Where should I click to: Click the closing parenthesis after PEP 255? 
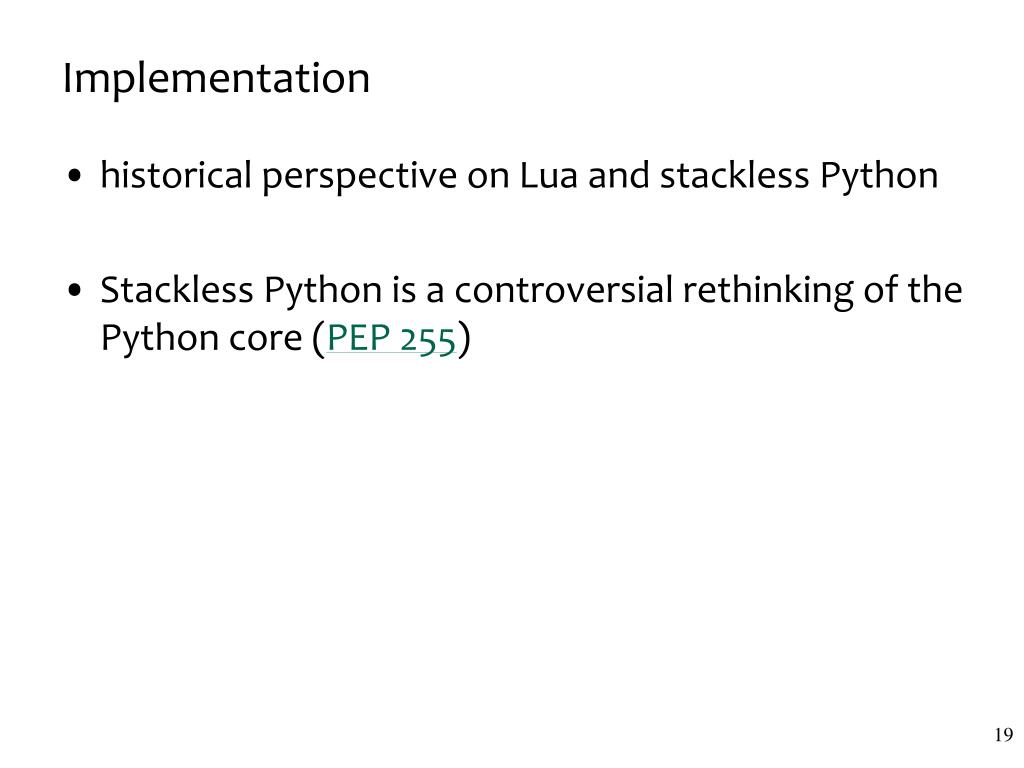tap(464, 339)
